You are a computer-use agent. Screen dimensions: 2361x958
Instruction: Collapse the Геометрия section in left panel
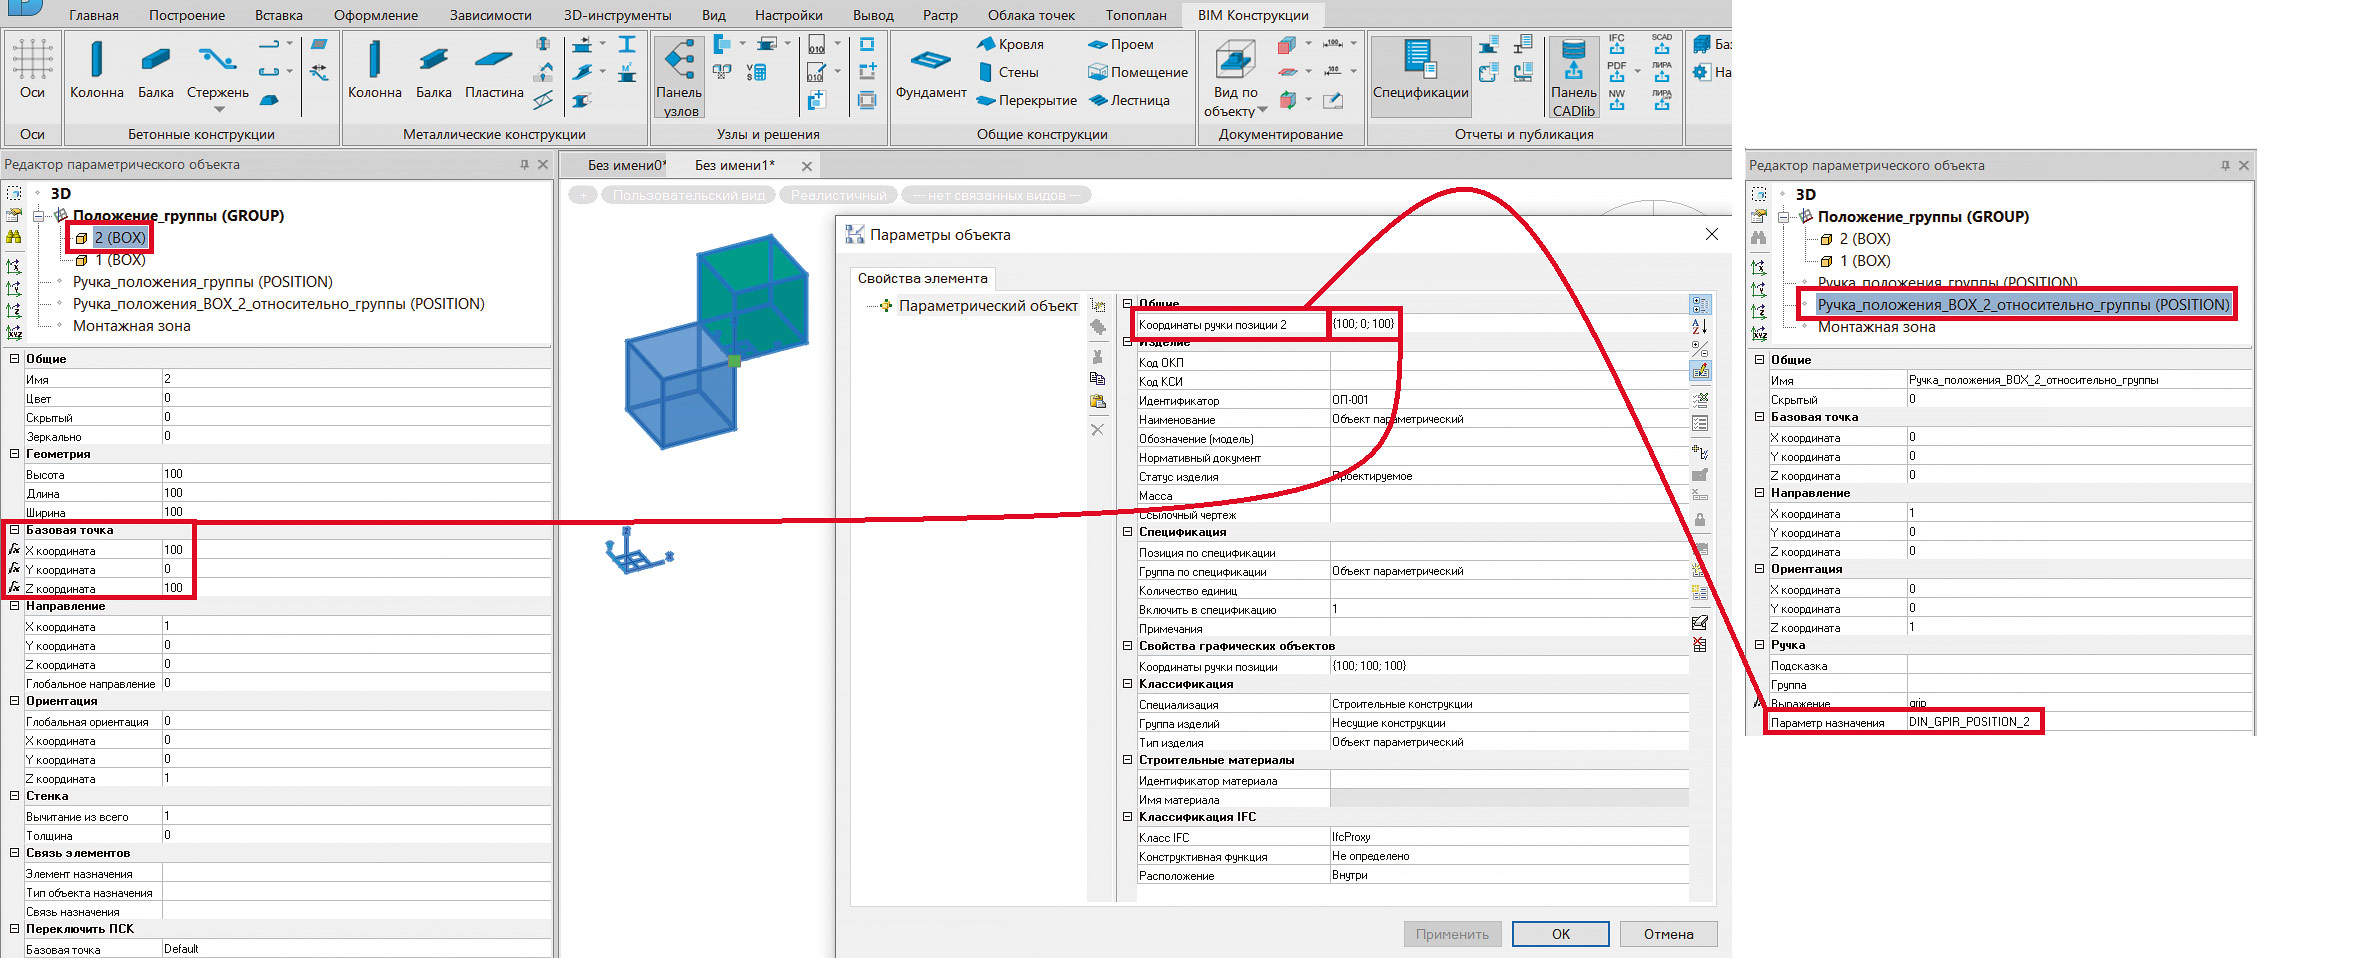tap(14, 454)
